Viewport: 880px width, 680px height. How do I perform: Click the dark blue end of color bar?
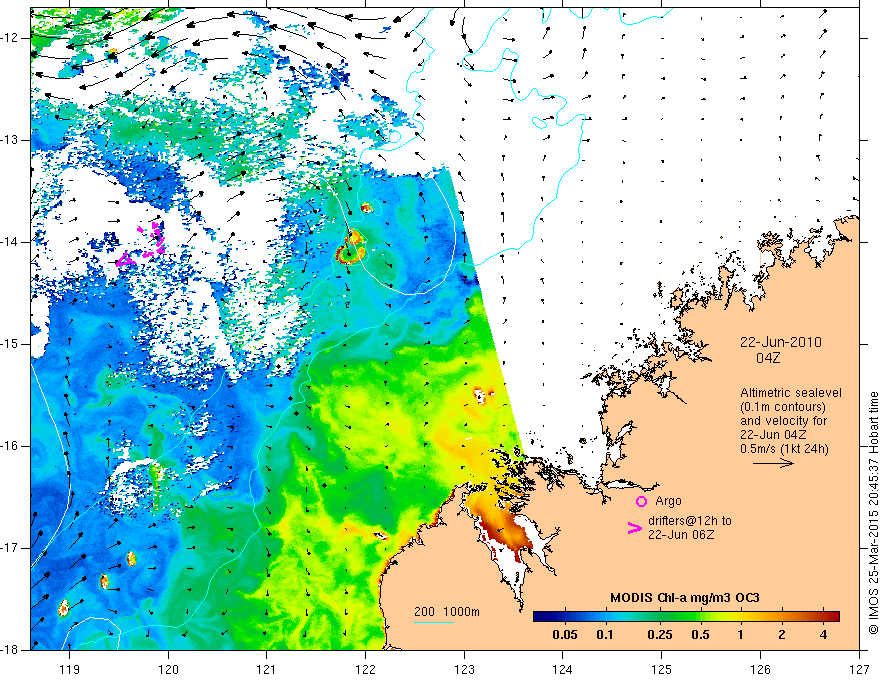pos(539,616)
